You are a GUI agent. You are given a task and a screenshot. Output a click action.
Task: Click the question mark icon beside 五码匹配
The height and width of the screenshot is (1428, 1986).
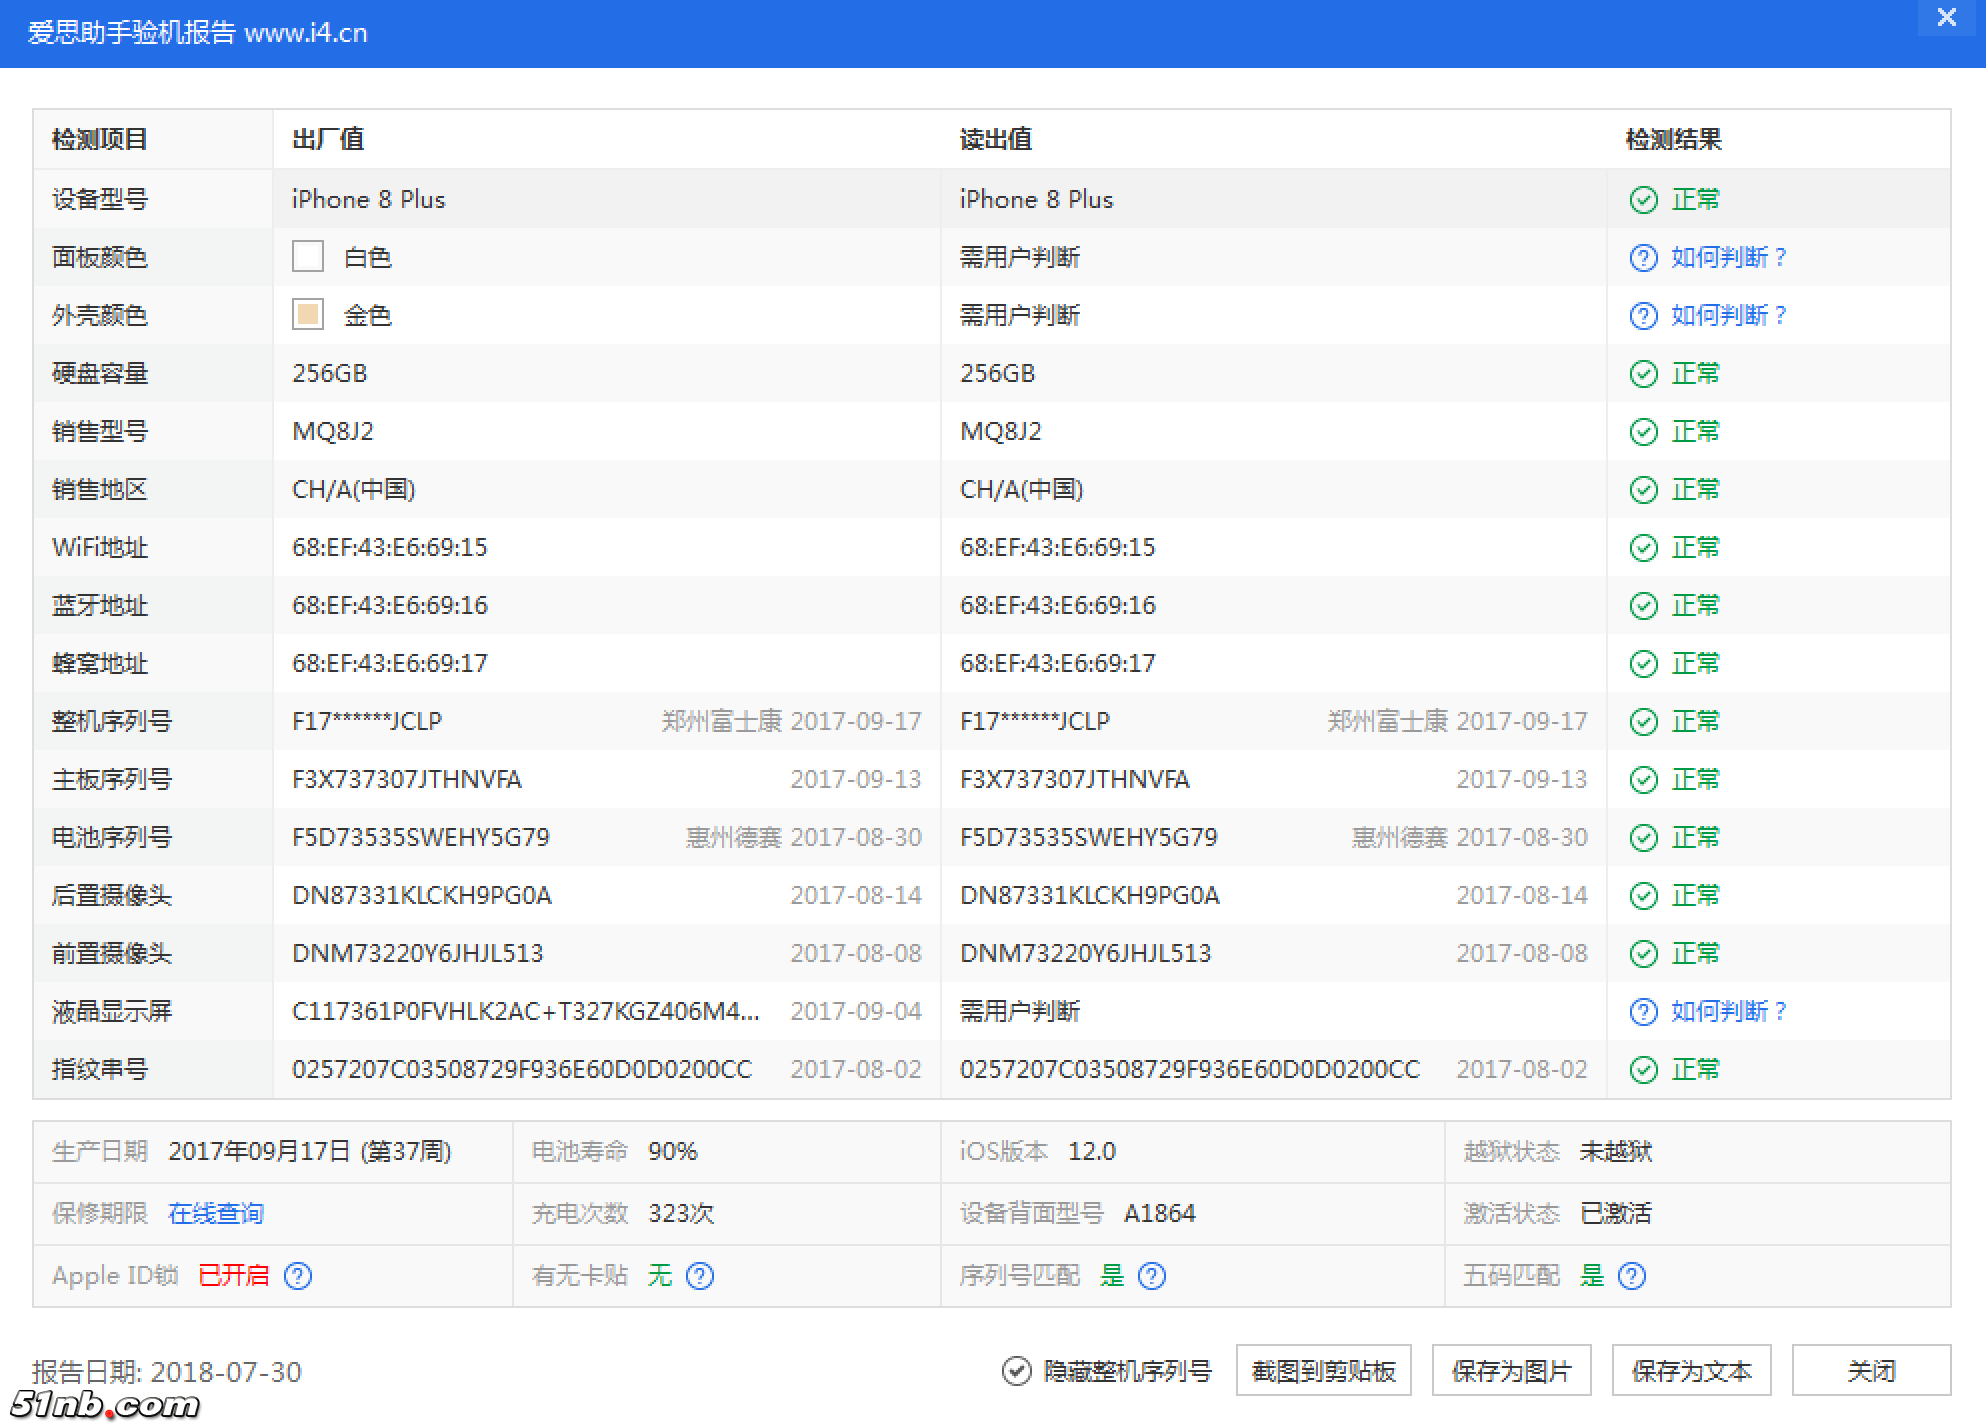click(x=1632, y=1276)
